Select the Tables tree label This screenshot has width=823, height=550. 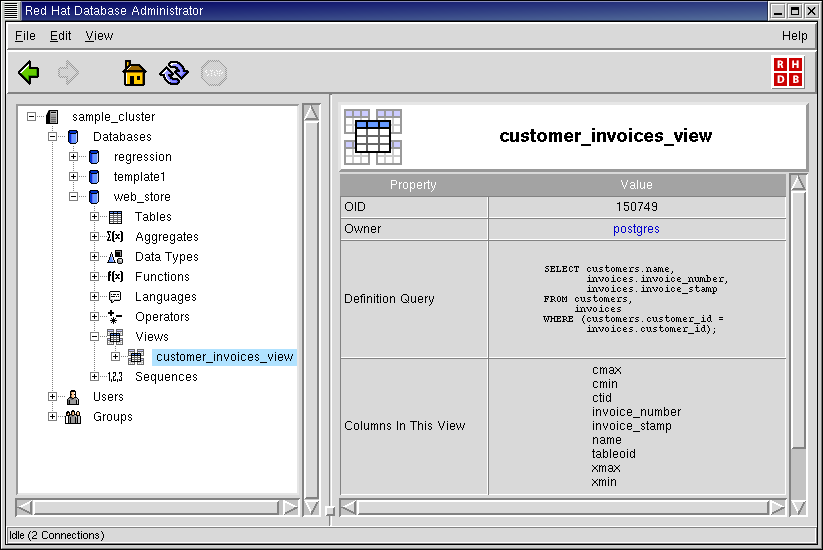[153, 217]
